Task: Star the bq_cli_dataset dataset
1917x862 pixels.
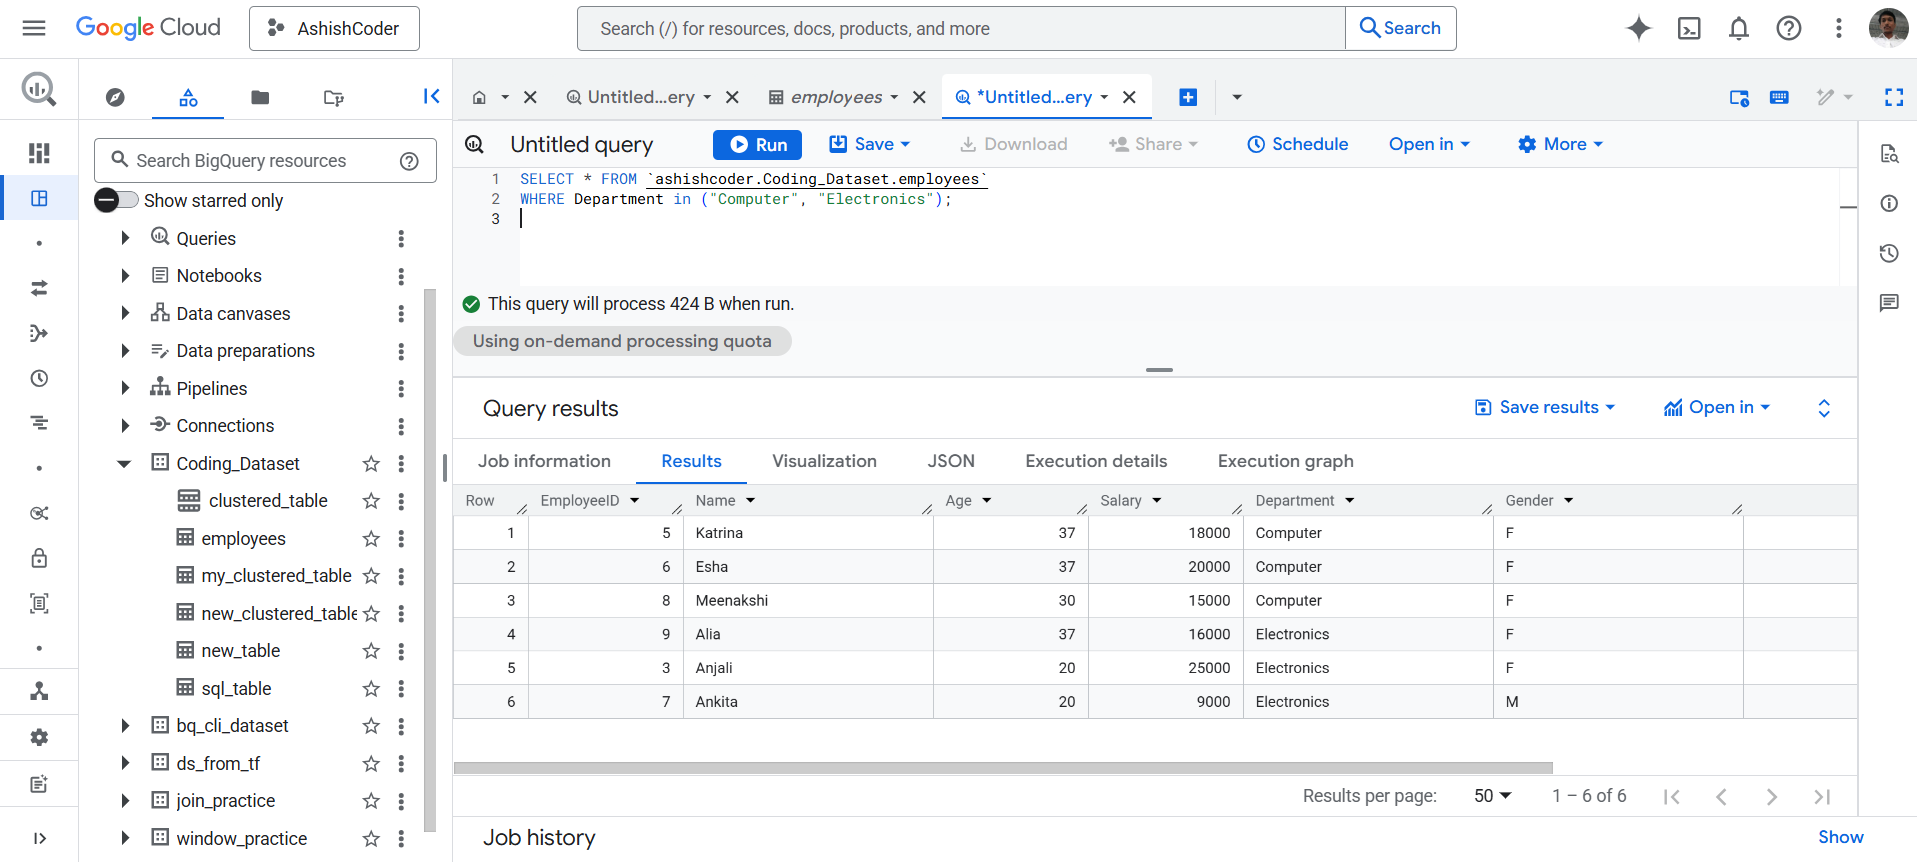Action: pos(371,726)
